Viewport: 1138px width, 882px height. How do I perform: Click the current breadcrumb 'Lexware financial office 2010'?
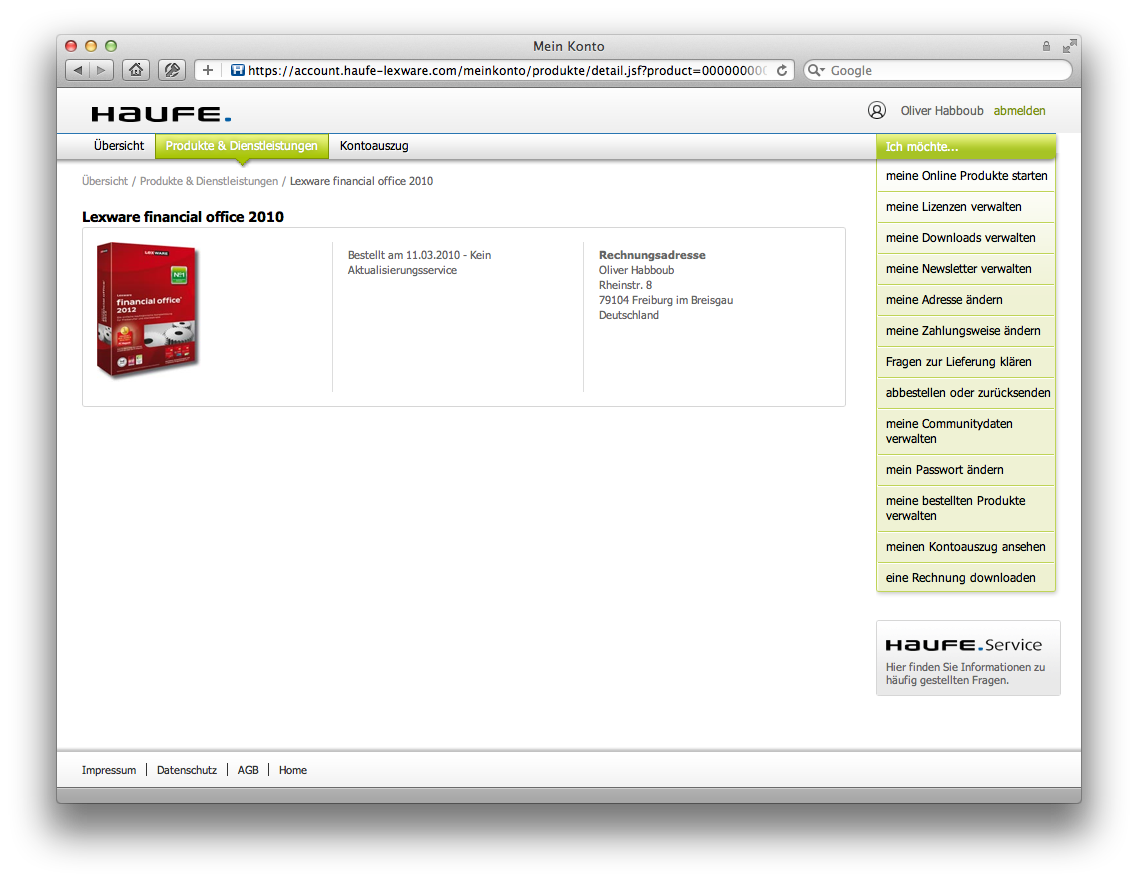click(x=361, y=181)
